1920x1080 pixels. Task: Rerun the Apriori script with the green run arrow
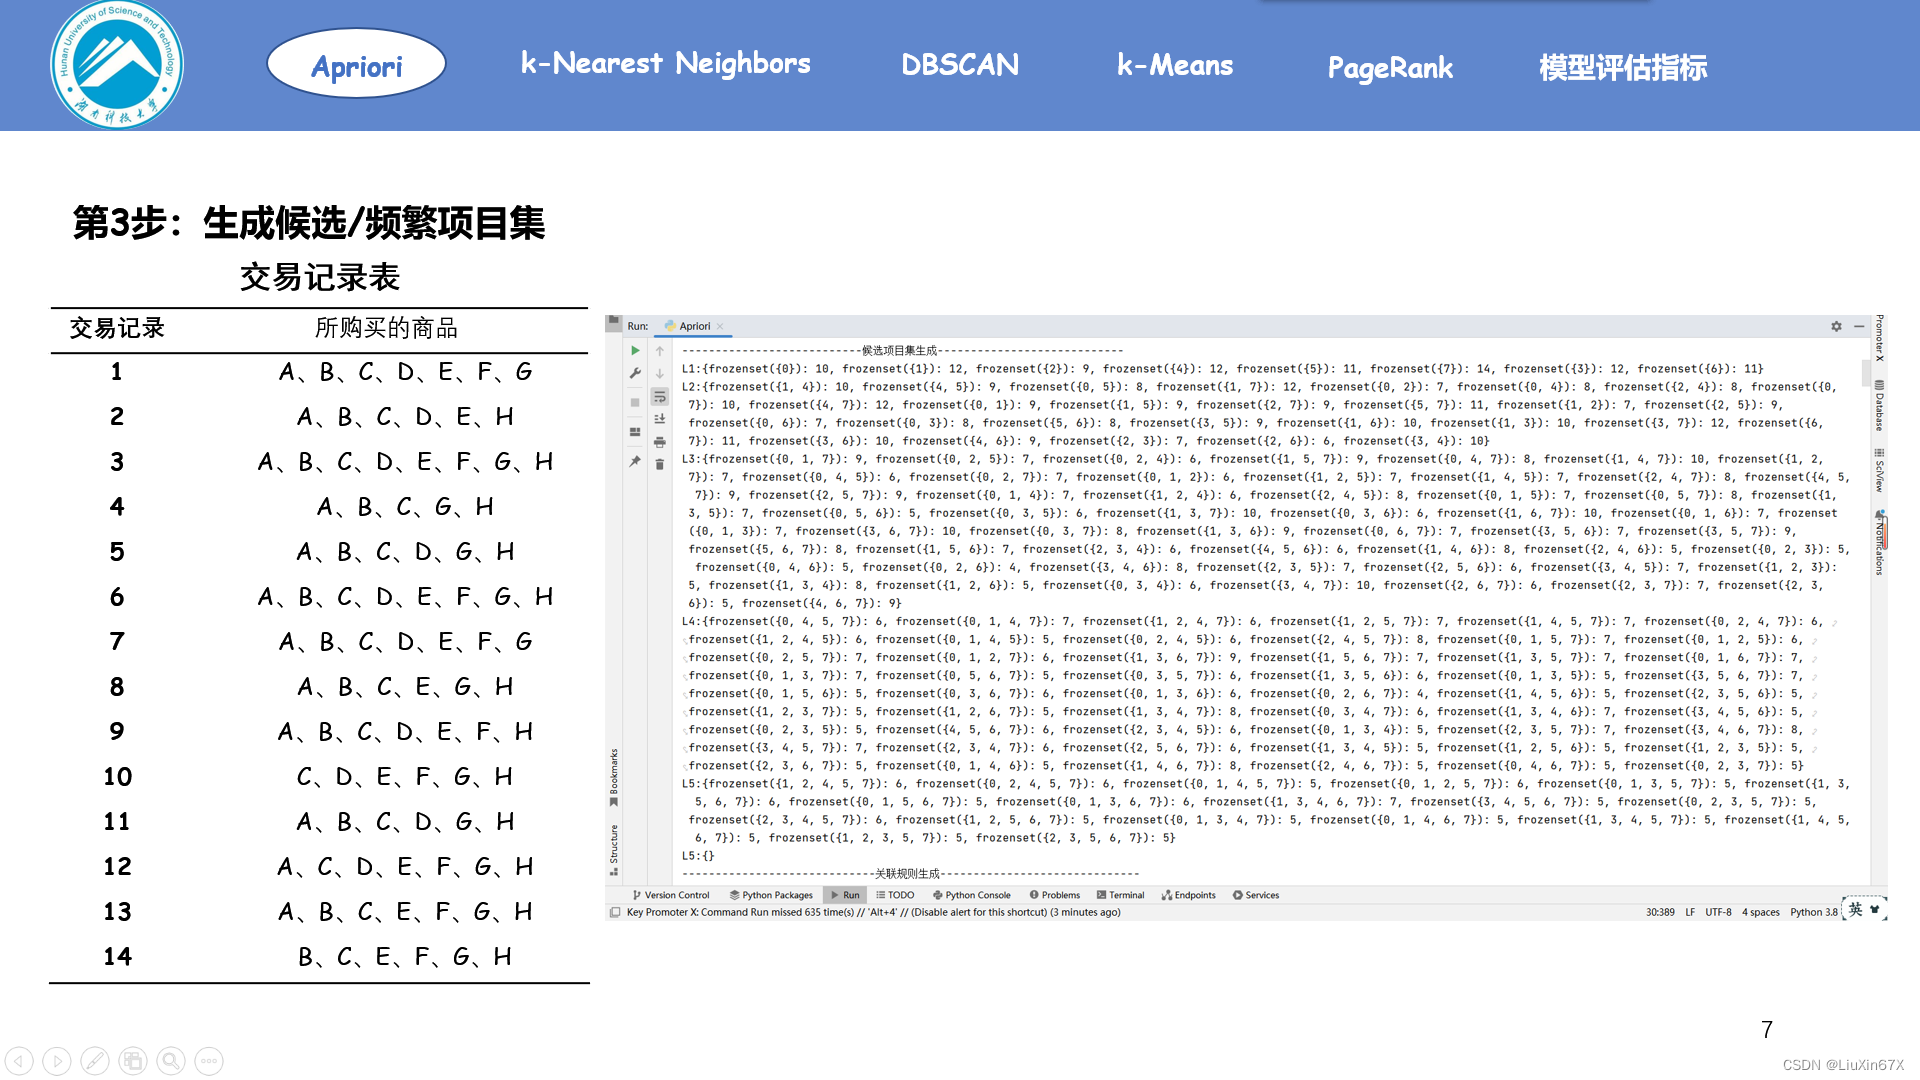click(636, 350)
